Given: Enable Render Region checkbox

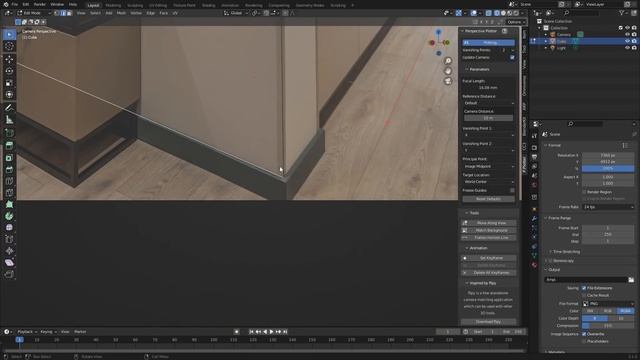Looking at the screenshot, I should coord(584,192).
